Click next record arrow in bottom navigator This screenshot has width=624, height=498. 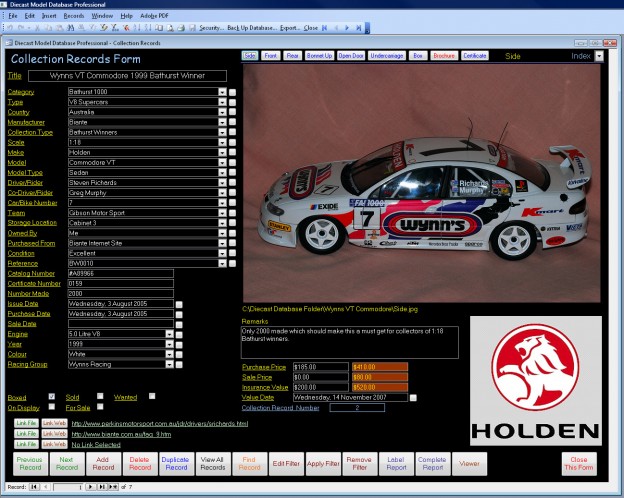click(91, 486)
